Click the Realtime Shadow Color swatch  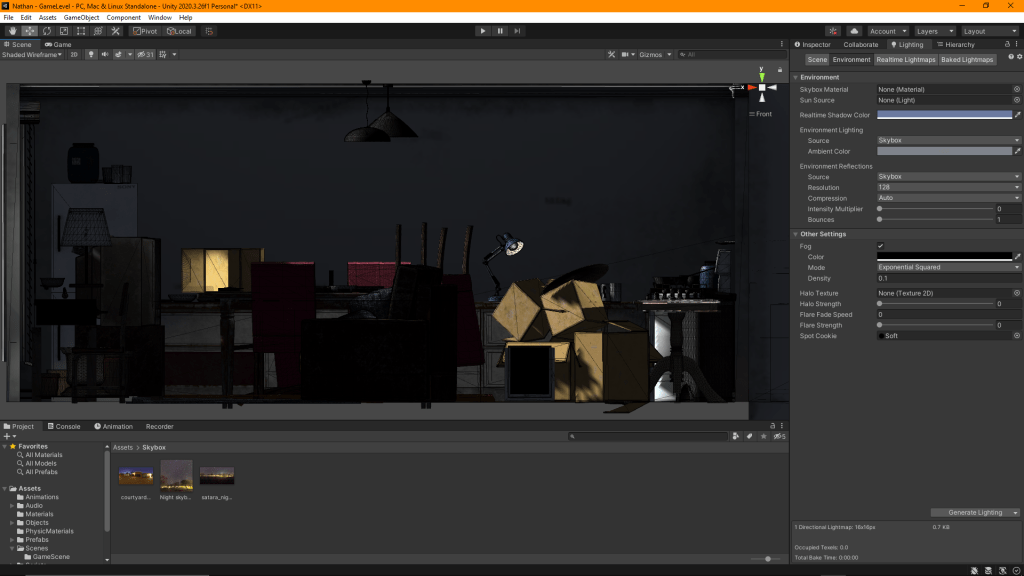point(944,115)
